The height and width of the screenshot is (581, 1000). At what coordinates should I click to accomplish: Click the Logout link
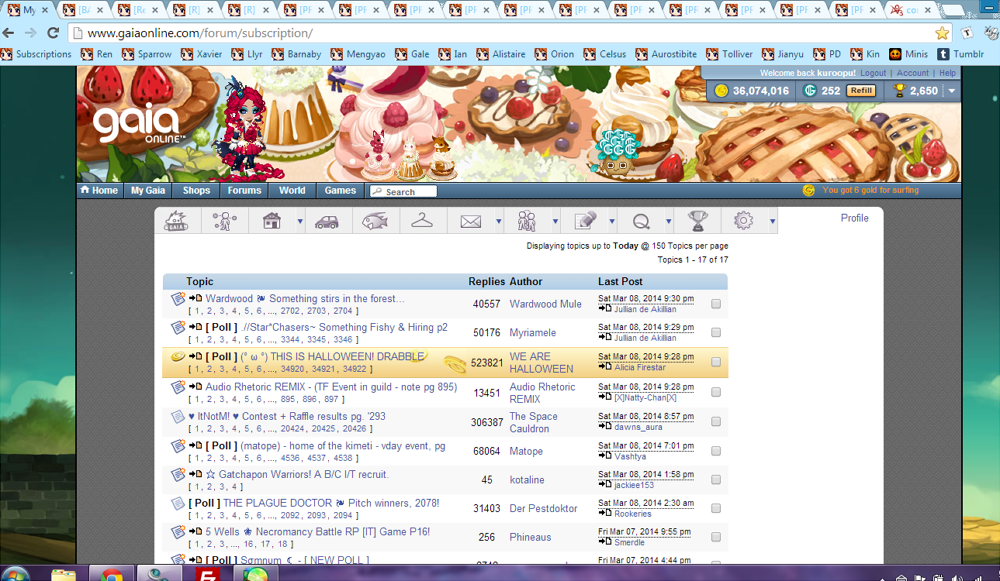(x=873, y=73)
